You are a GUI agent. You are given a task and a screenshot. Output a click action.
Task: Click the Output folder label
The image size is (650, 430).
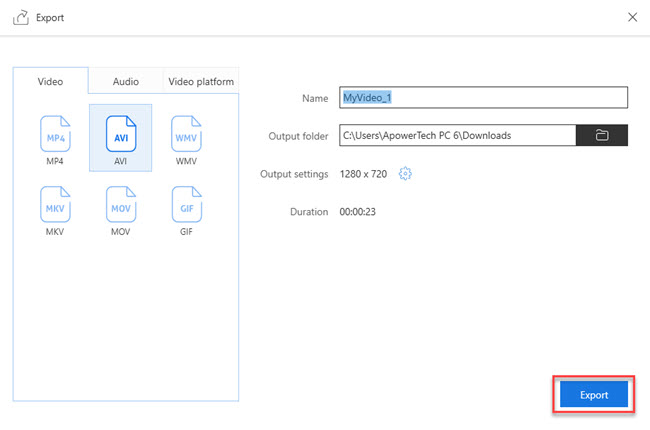click(298, 136)
